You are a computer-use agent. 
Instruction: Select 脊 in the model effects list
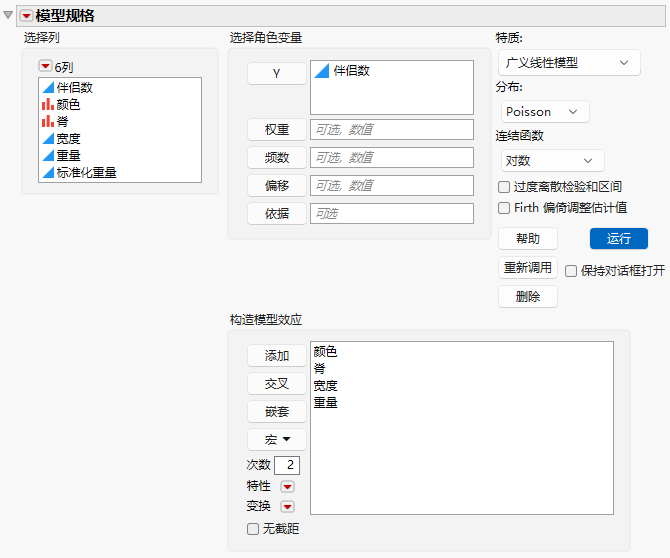pos(319,368)
